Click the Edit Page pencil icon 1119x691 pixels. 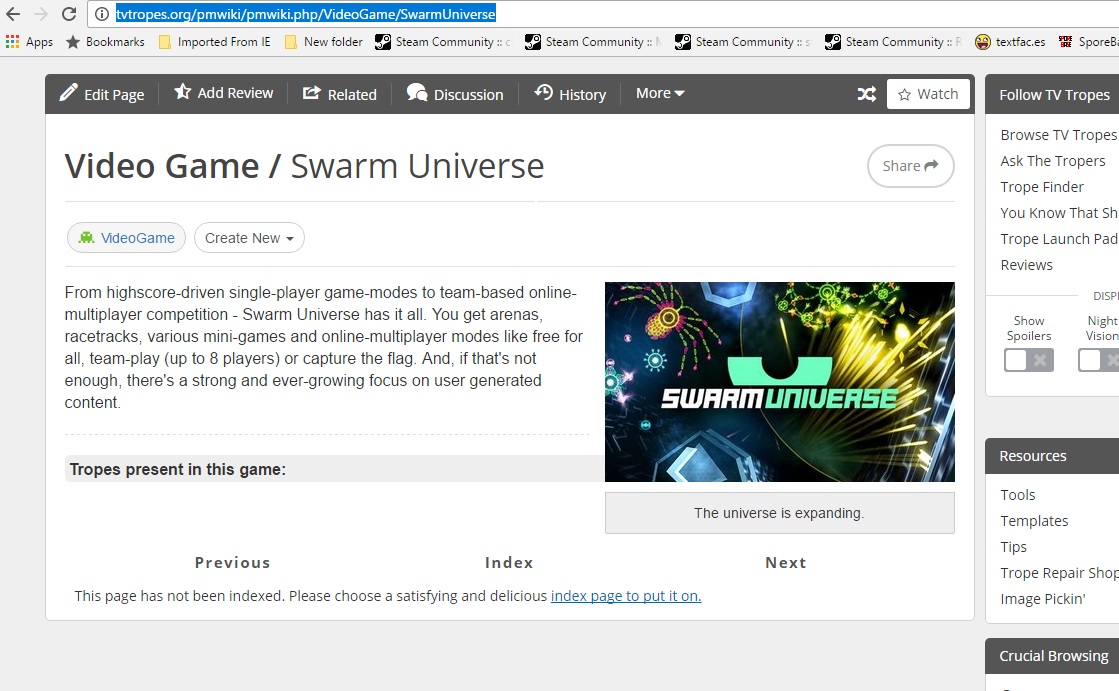[x=69, y=93]
